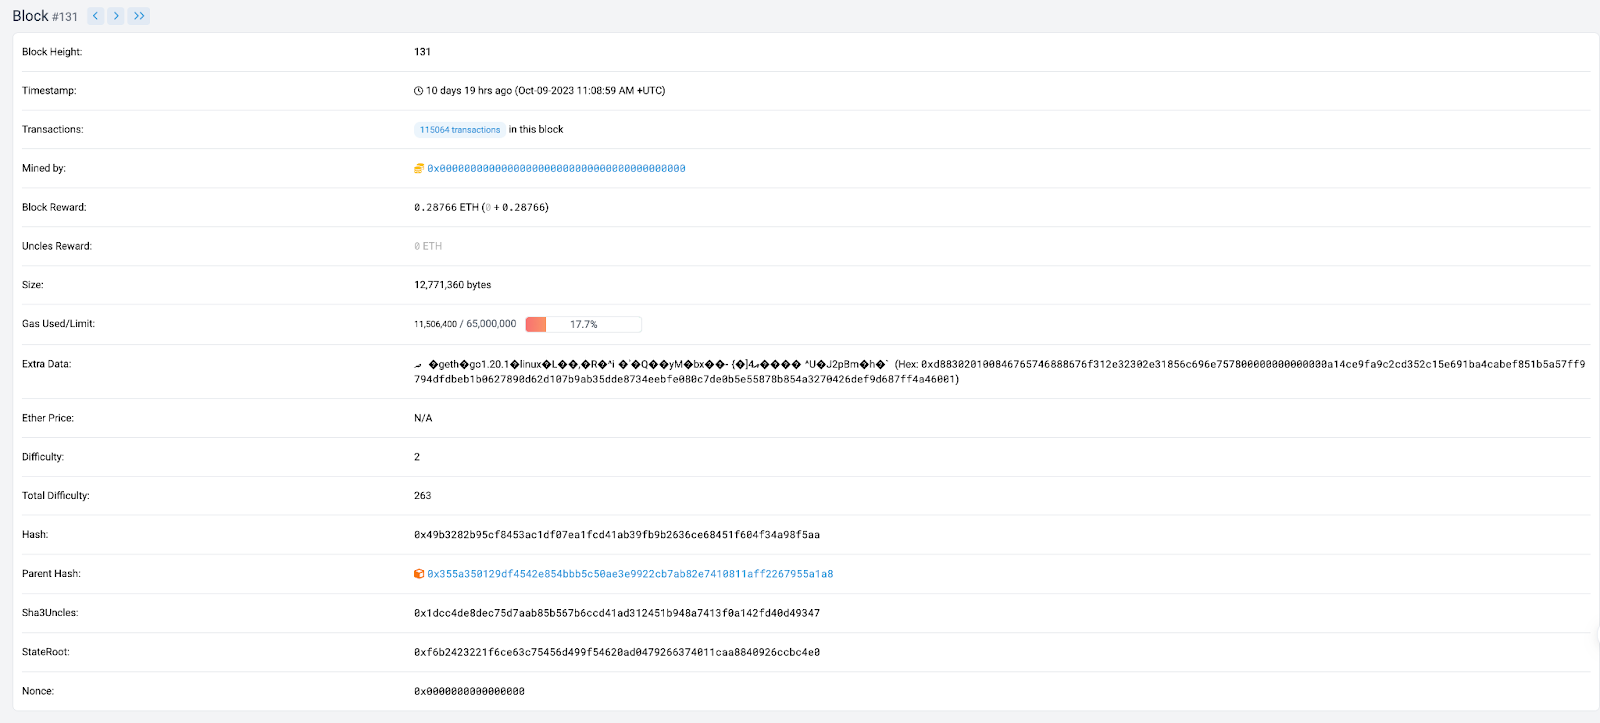Click the Sha3Uncles hash value
The width and height of the screenshot is (1600, 723).
617,613
